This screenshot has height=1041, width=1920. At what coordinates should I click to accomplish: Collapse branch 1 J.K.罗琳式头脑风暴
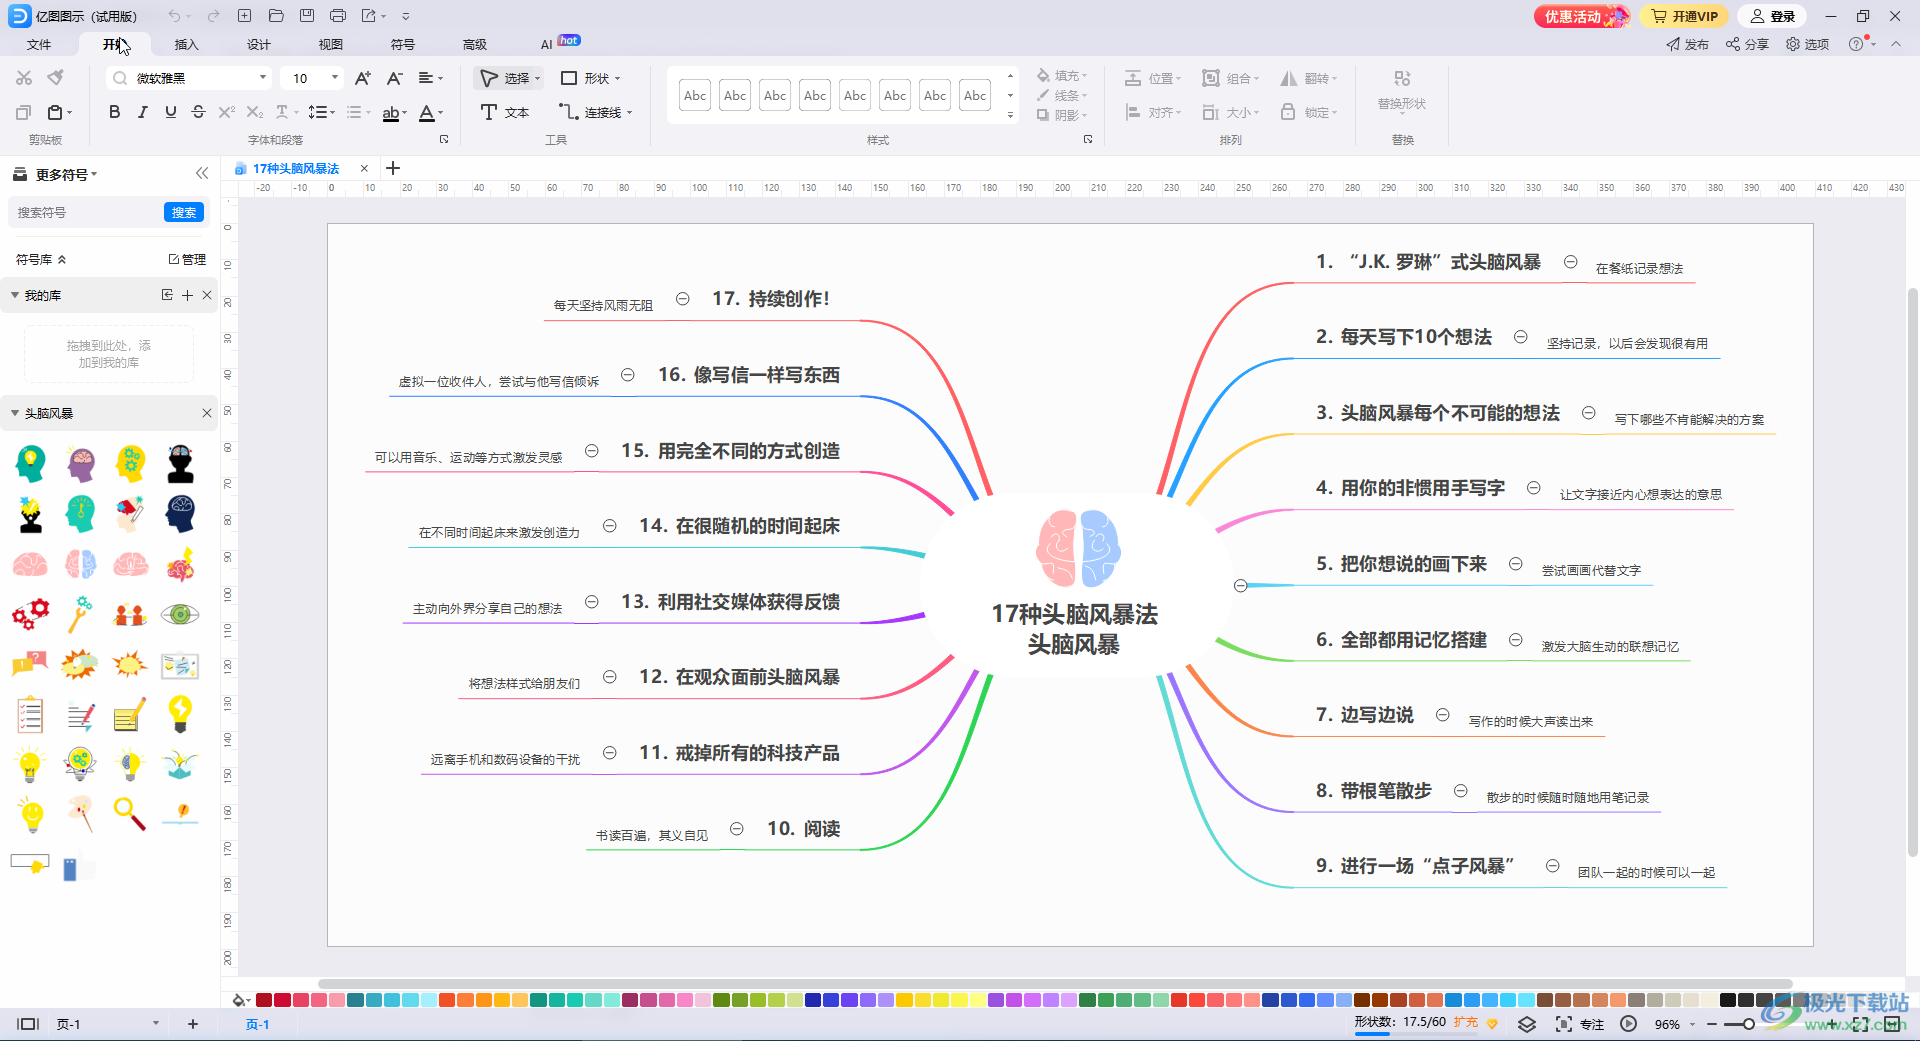(x=1571, y=262)
